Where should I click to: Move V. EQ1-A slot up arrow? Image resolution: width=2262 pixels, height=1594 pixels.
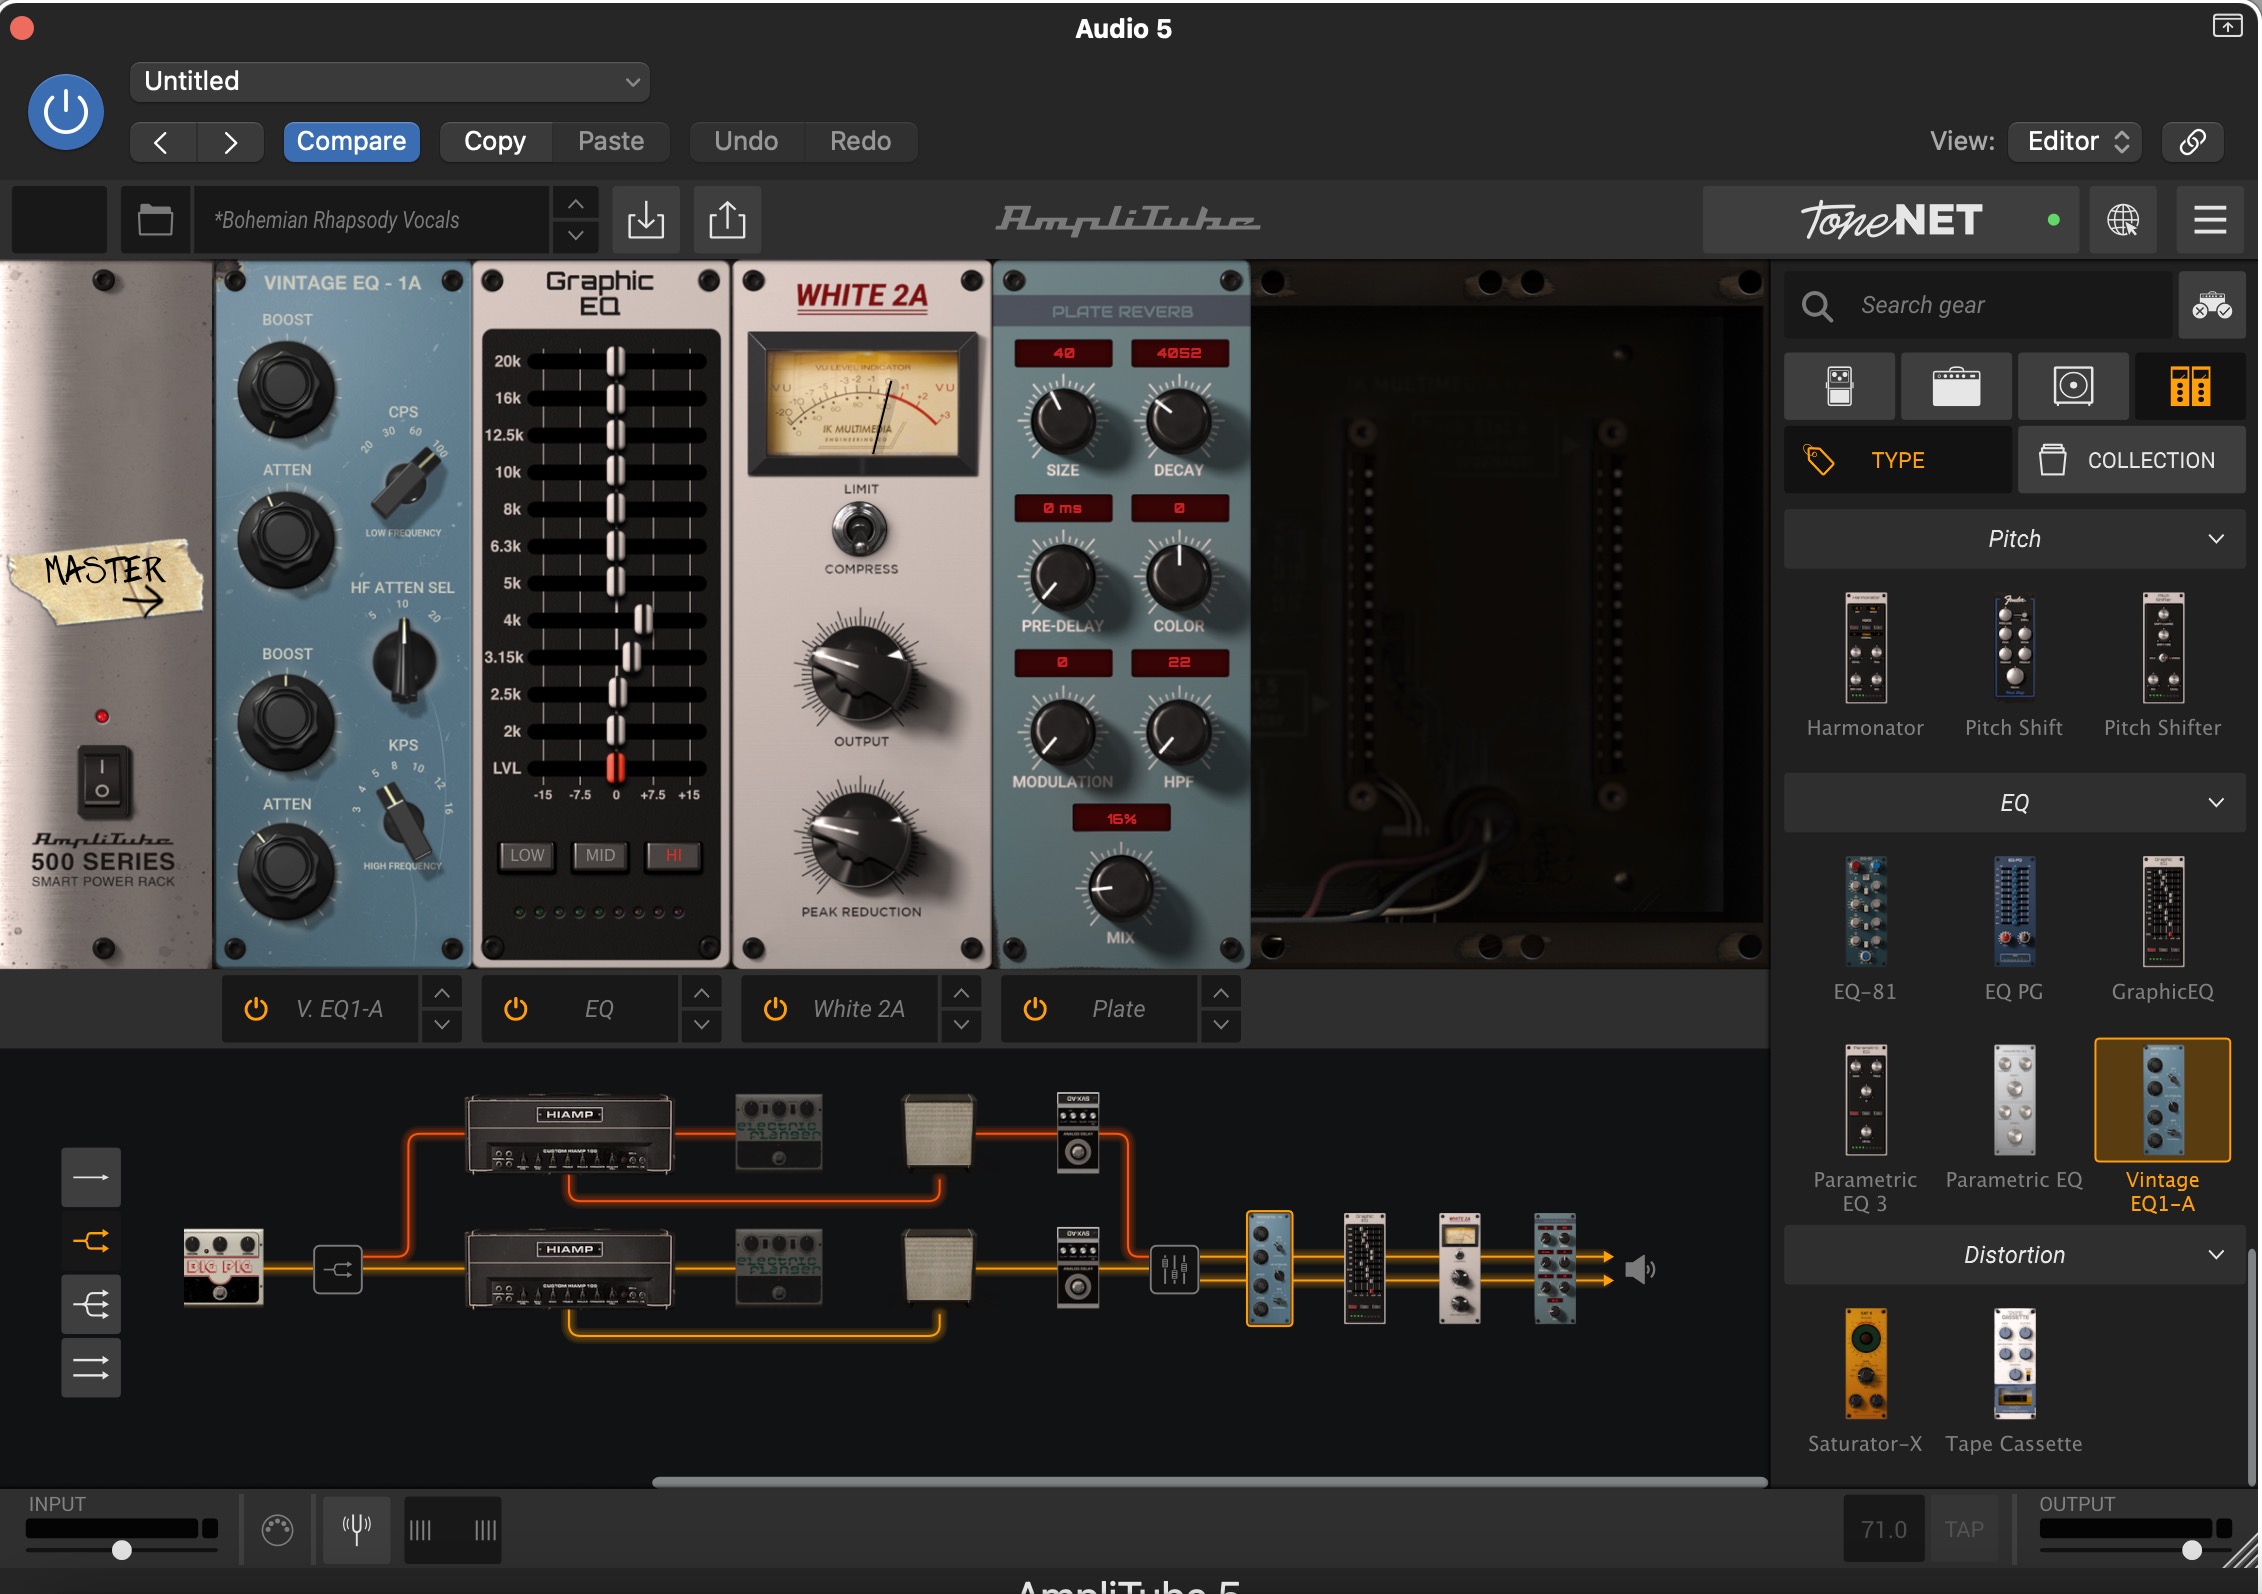click(442, 993)
